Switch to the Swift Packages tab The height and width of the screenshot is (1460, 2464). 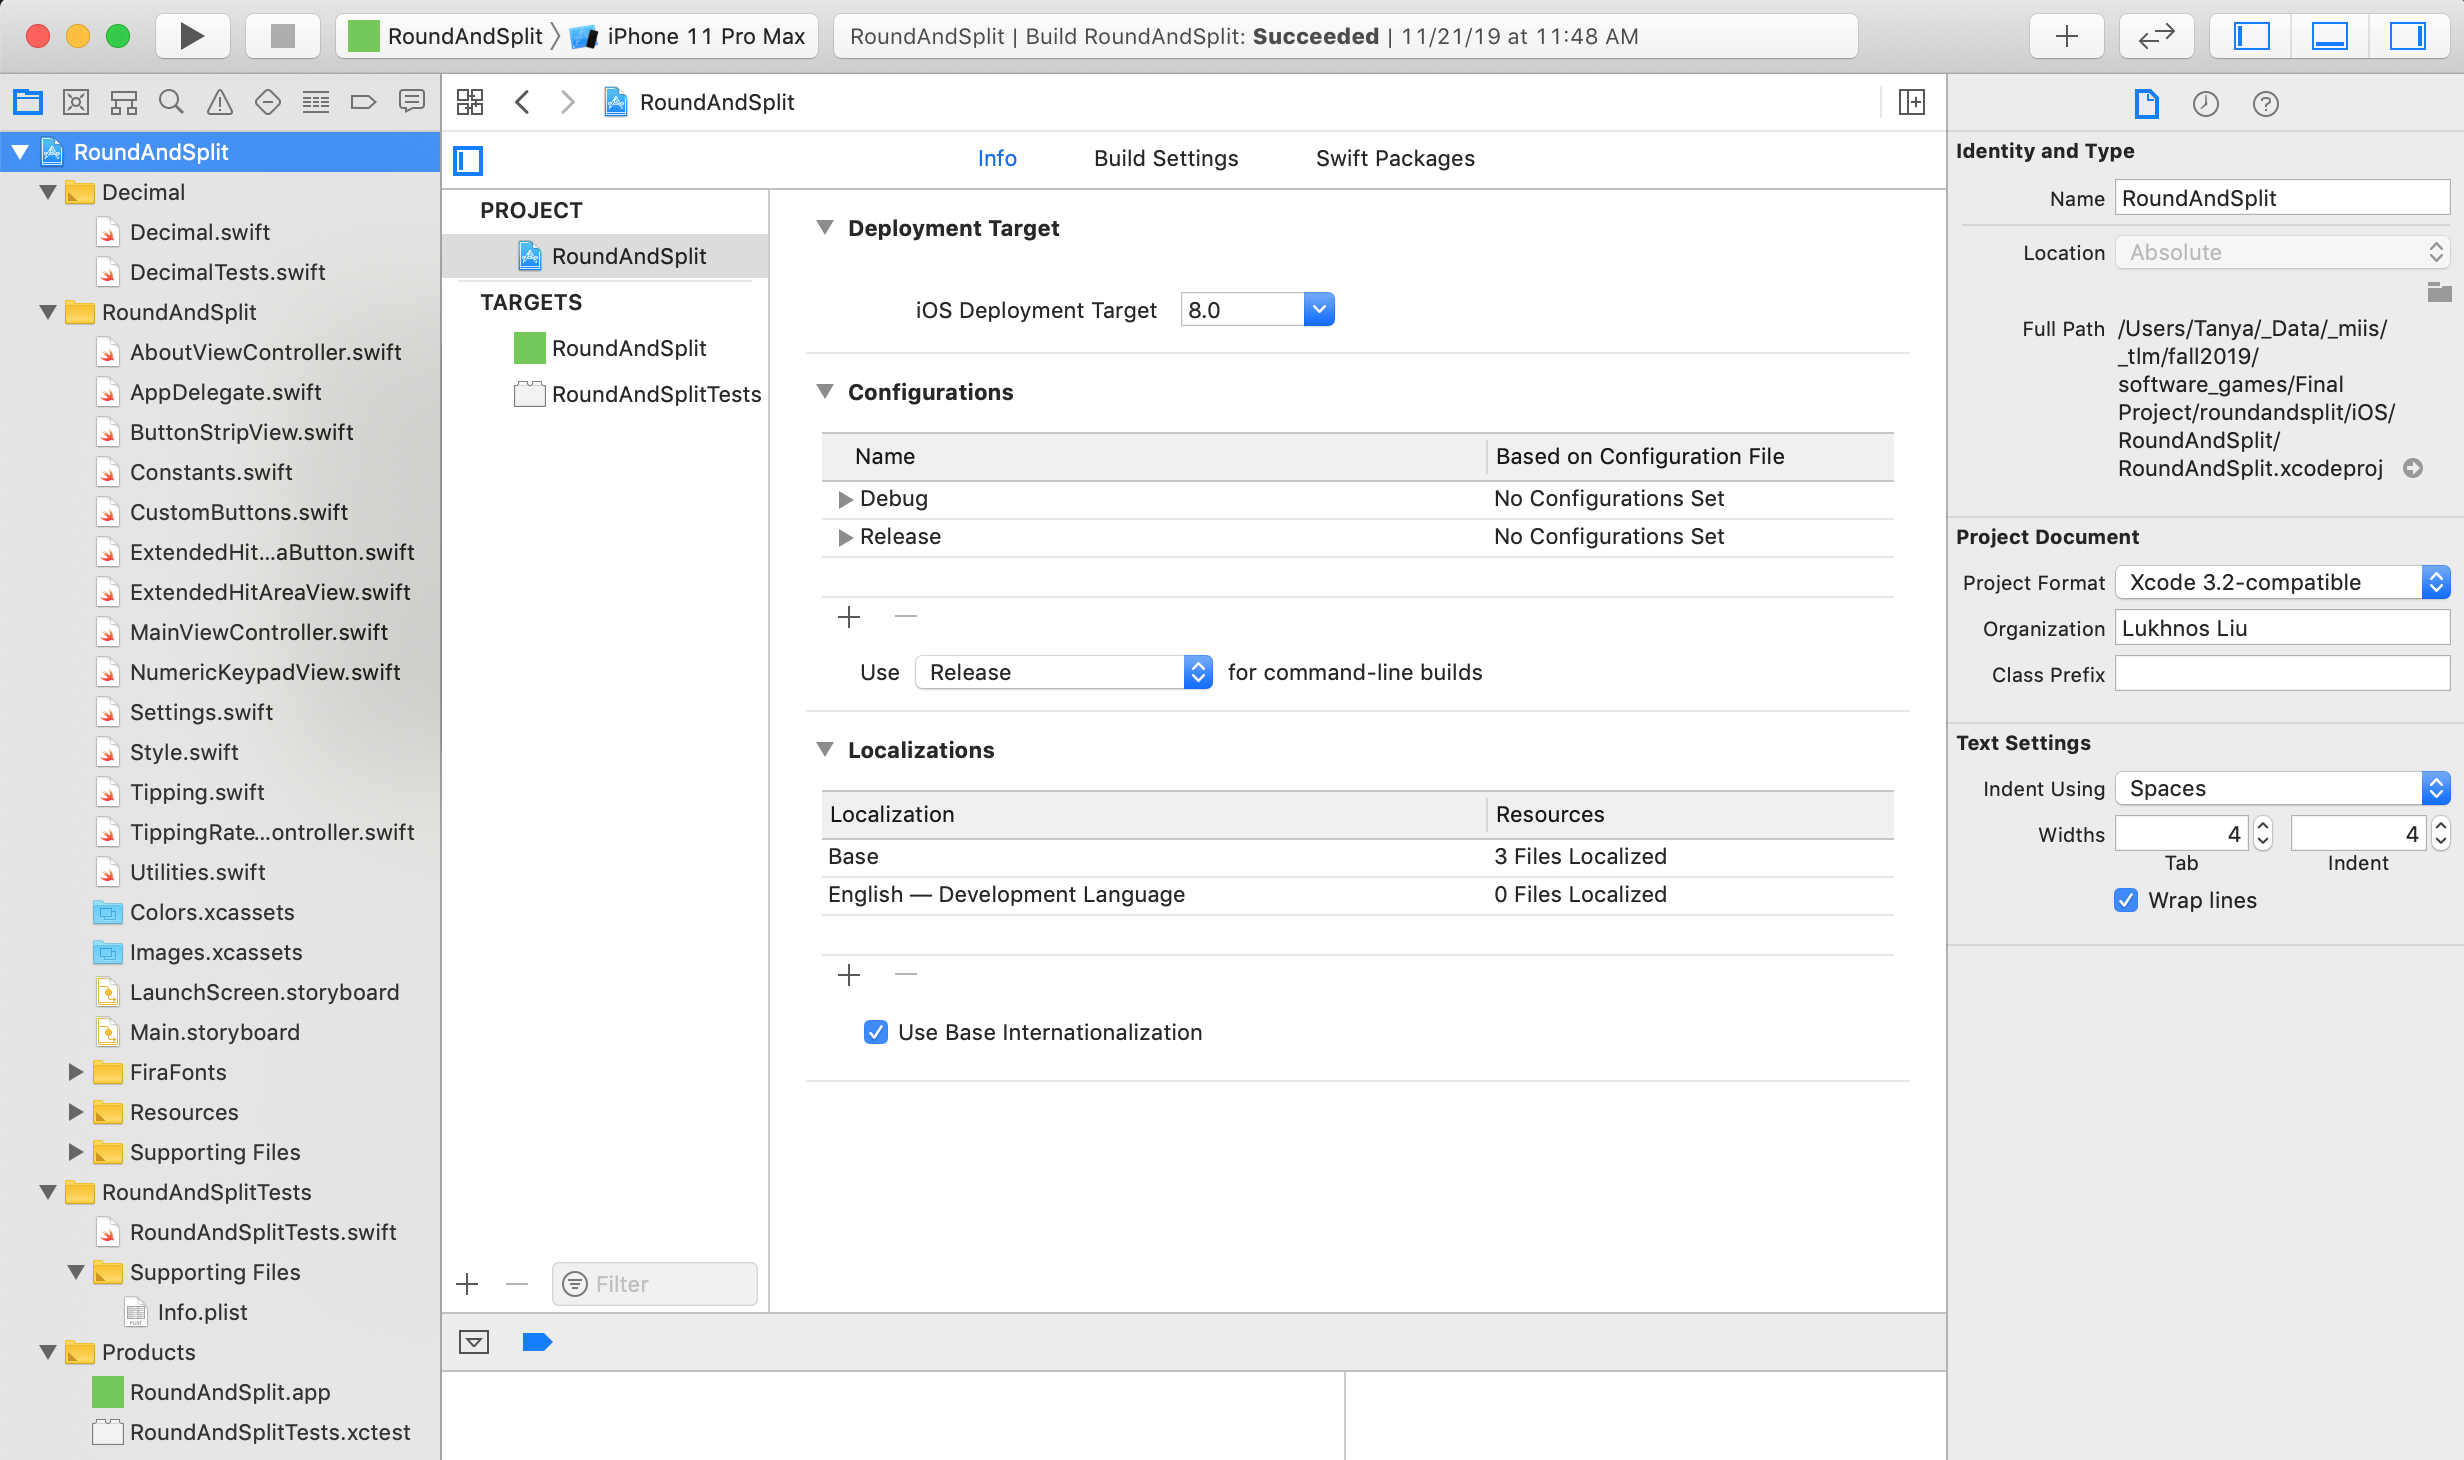pos(1395,158)
